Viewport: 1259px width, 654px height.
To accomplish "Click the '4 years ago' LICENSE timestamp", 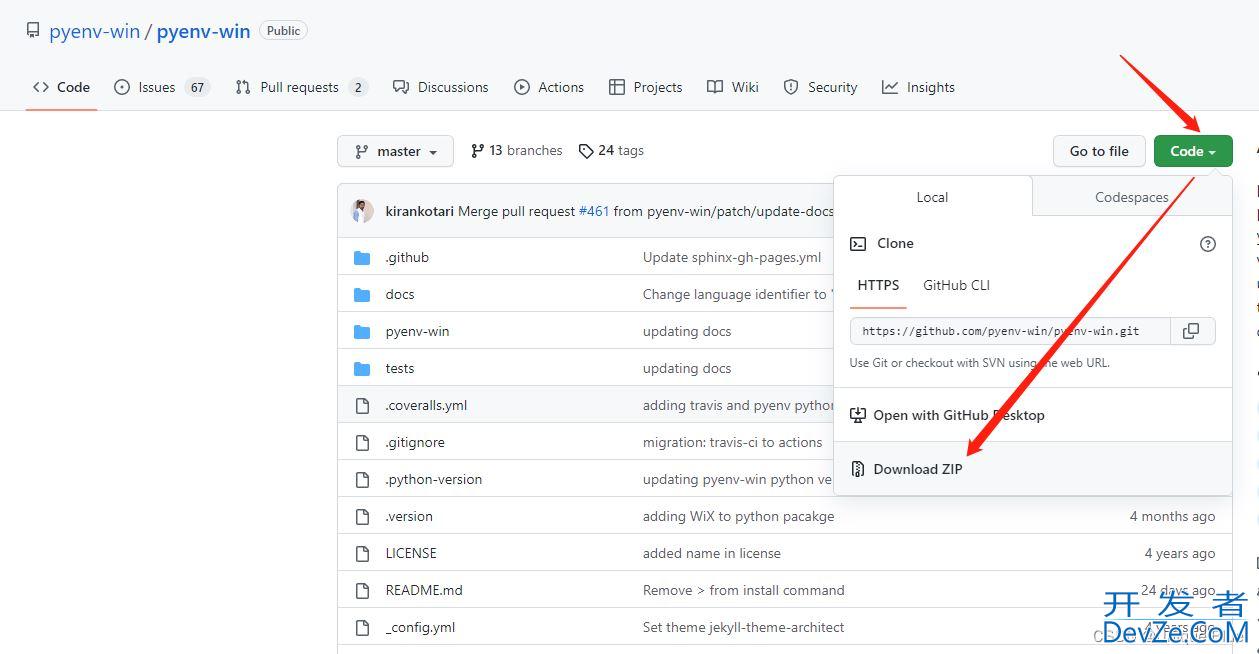I will tap(1180, 553).
